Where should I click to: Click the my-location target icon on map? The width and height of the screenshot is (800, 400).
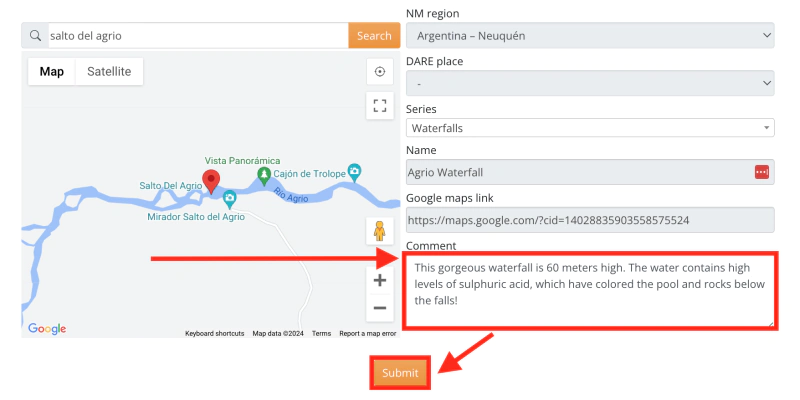coord(379,71)
